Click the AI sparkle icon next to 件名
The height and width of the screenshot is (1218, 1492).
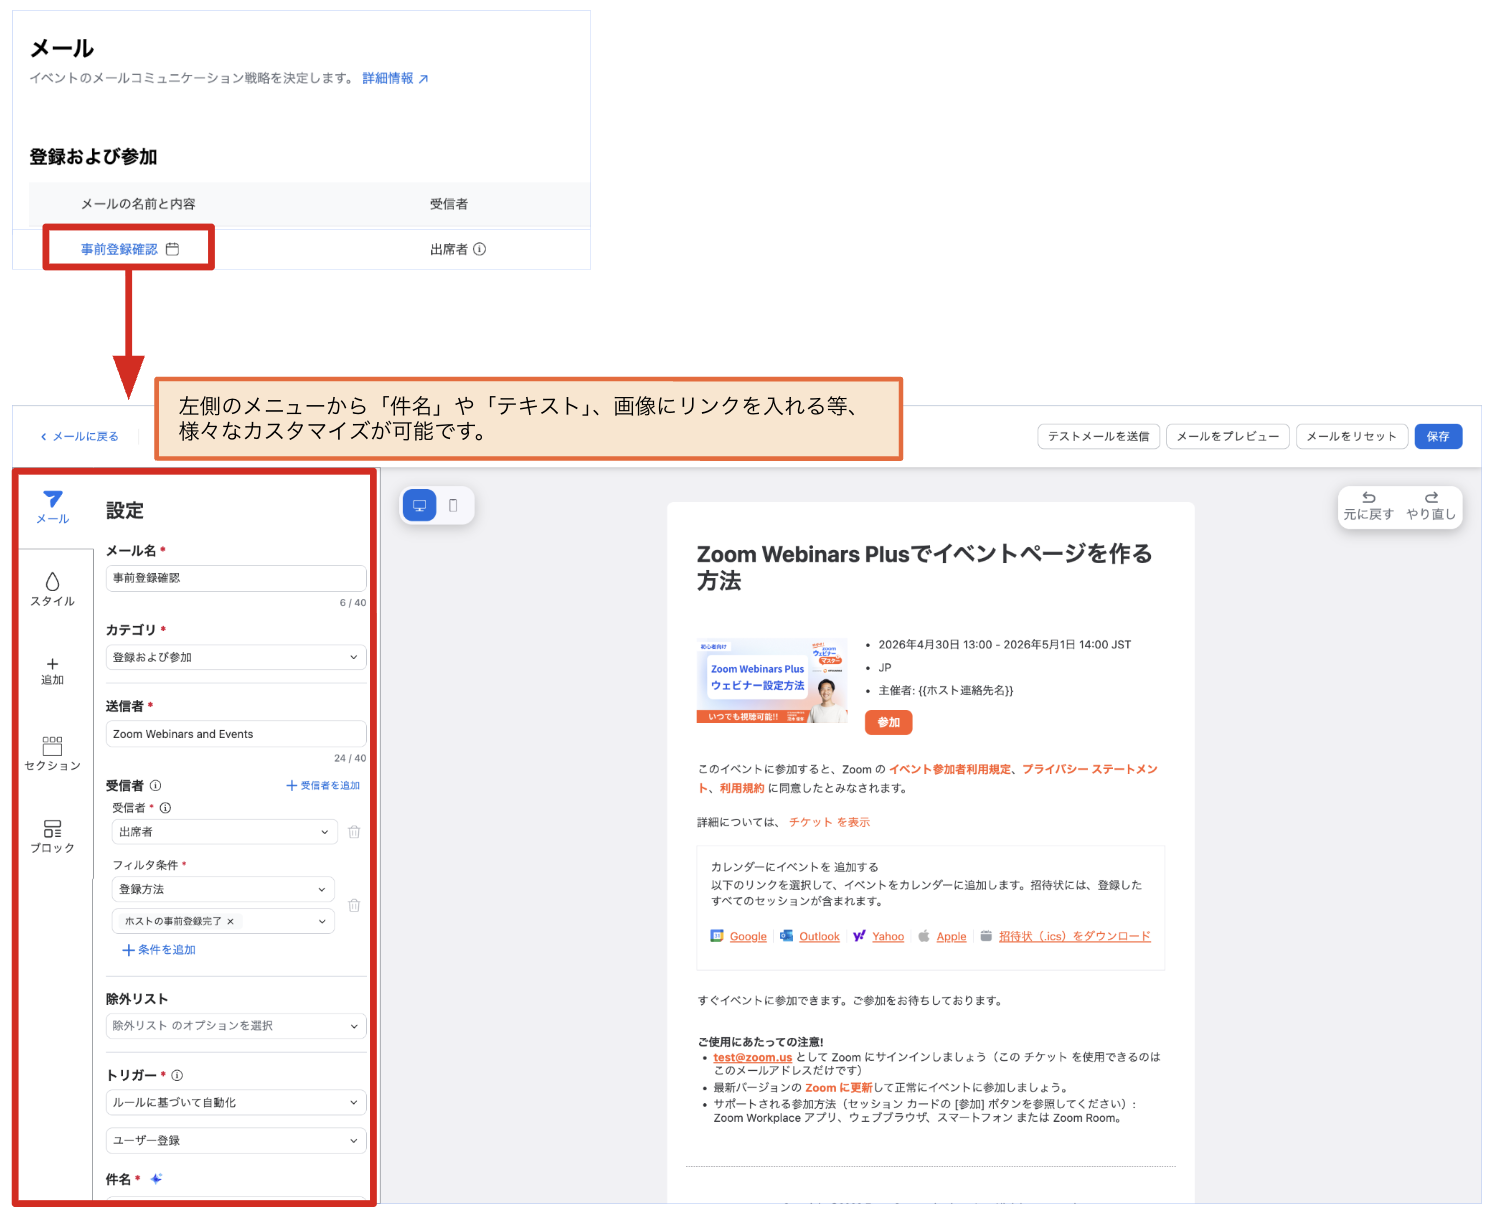(x=156, y=1179)
